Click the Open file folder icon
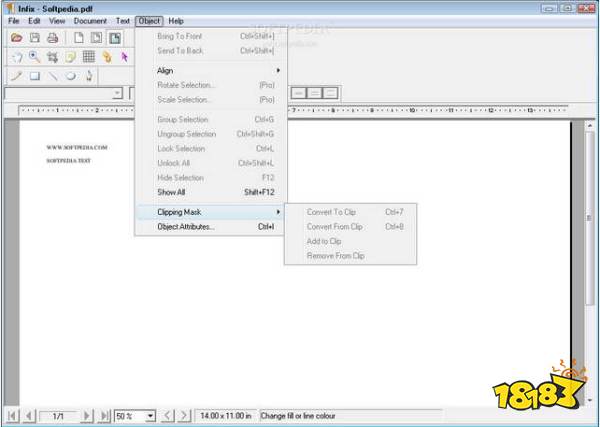The image size is (600, 427). coord(16,38)
